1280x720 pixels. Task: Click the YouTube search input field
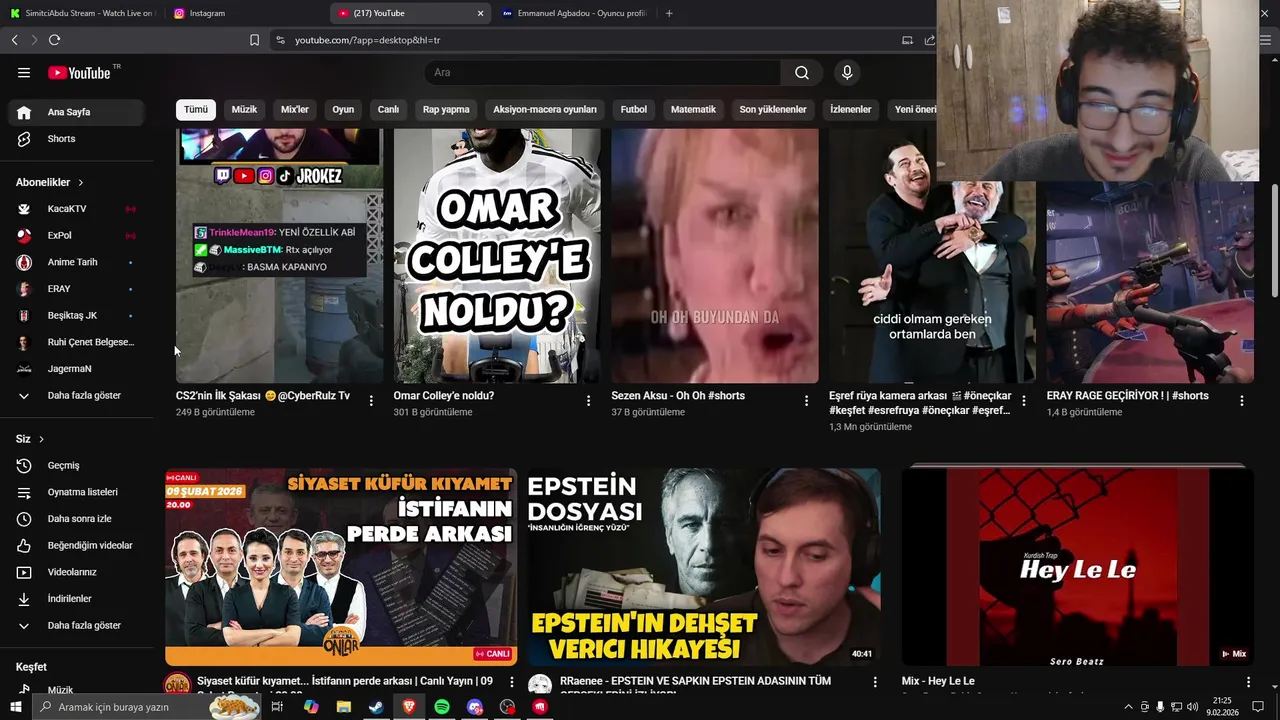click(603, 73)
